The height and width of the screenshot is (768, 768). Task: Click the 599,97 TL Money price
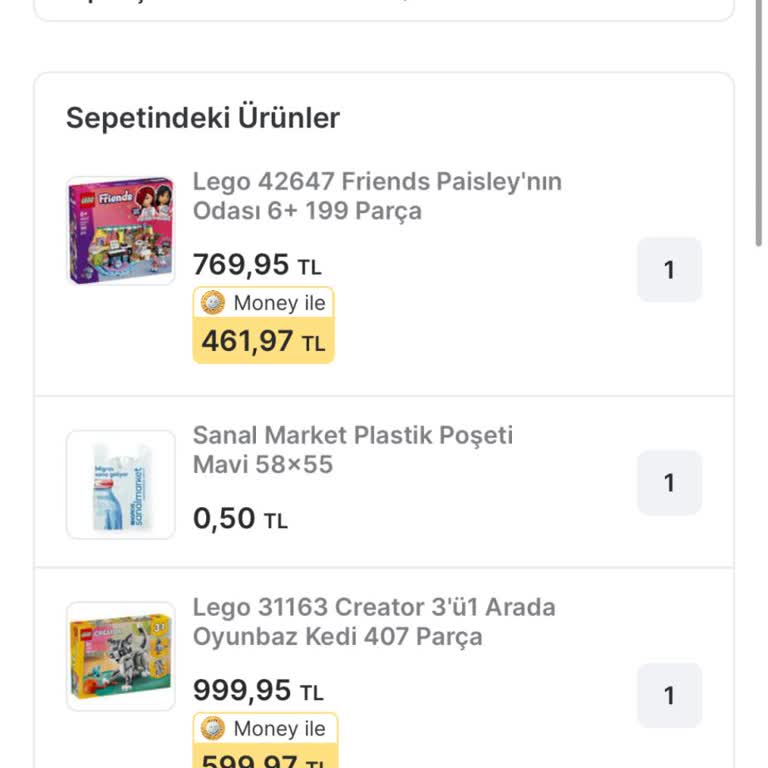263,760
